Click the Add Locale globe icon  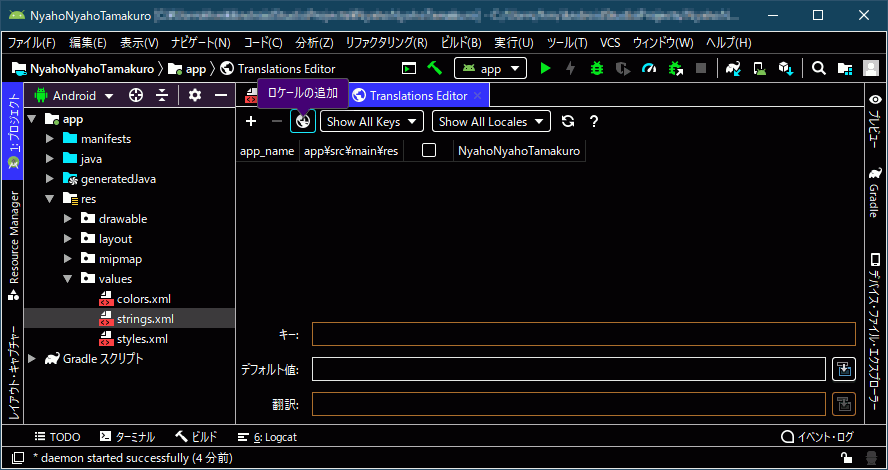[303, 121]
